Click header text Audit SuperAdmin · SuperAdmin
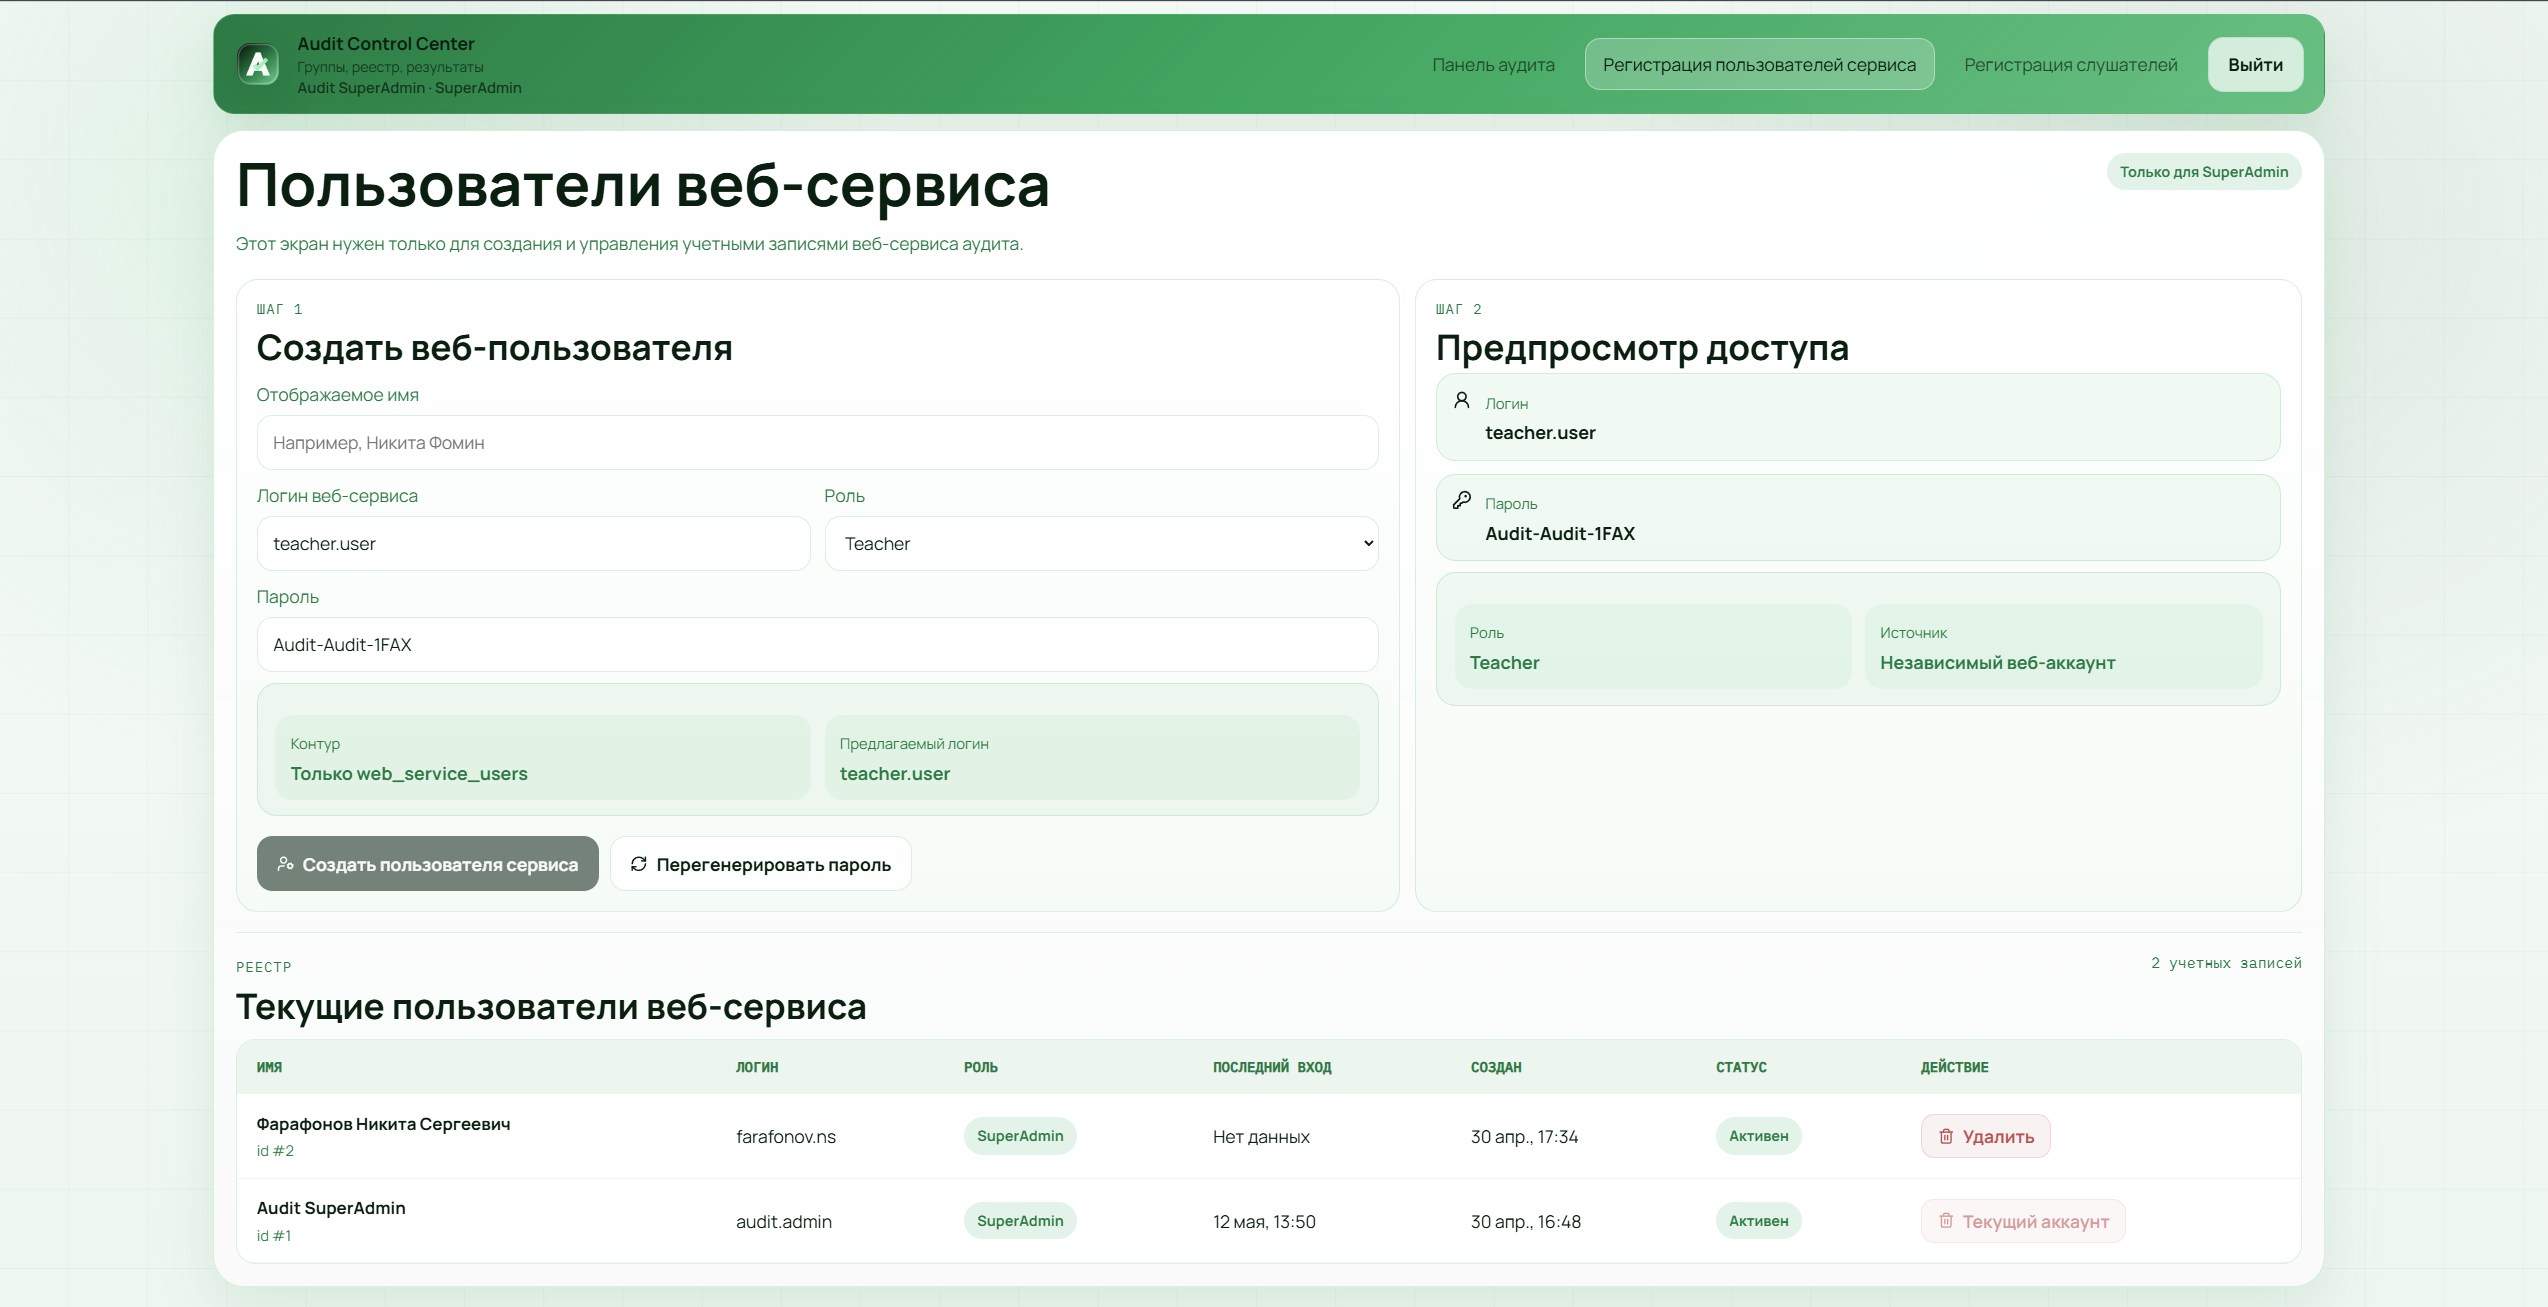This screenshot has height=1307, width=2548. point(409,88)
